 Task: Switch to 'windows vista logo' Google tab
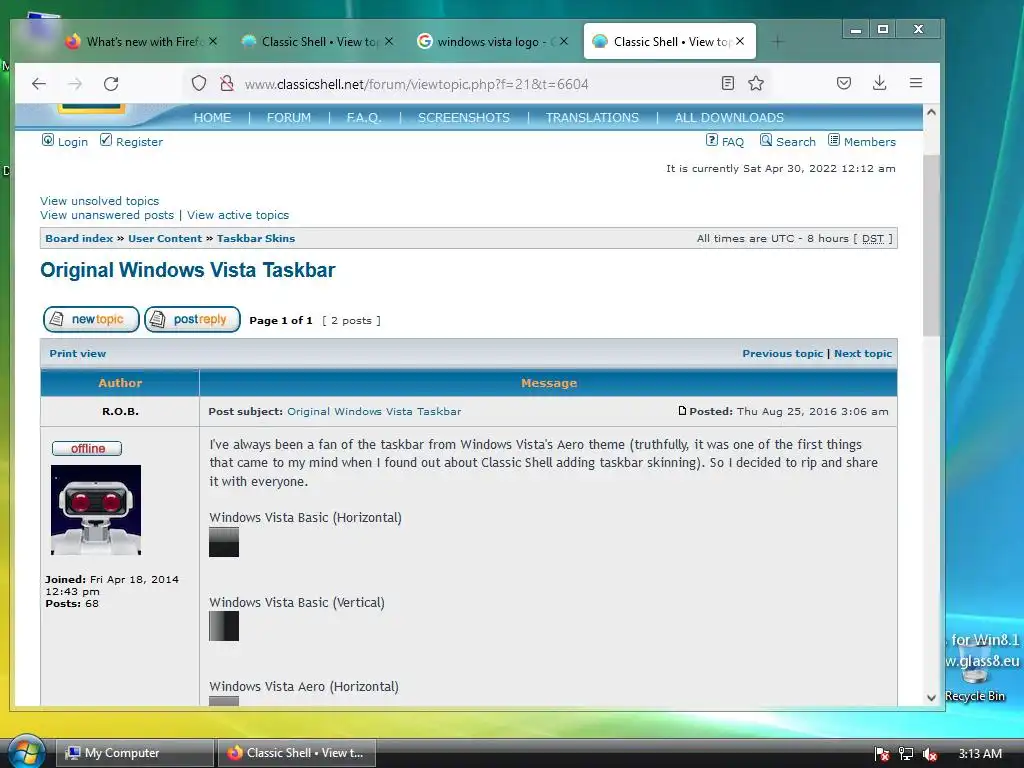pyautogui.click(x=493, y=42)
